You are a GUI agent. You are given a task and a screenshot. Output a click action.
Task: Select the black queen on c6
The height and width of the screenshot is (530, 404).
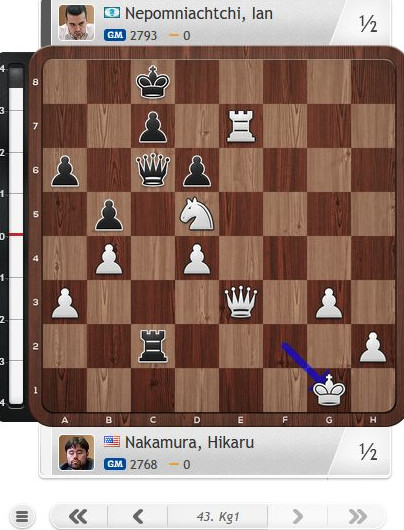coord(153,170)
